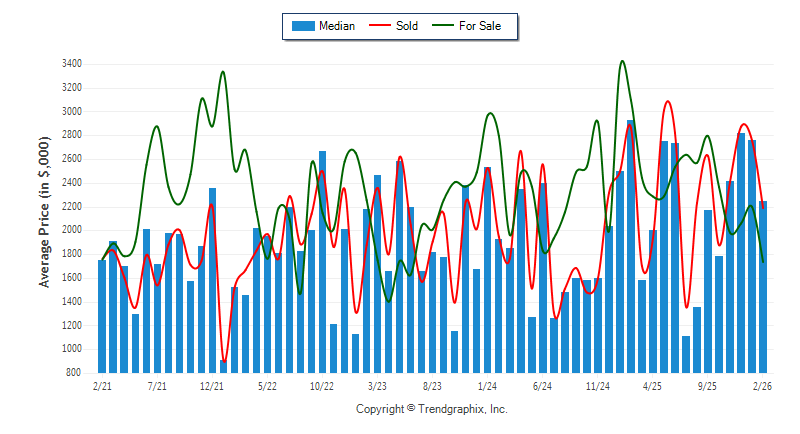Click the 800 y-axis value label
This screenshot has height=434, width=800.
73,373
